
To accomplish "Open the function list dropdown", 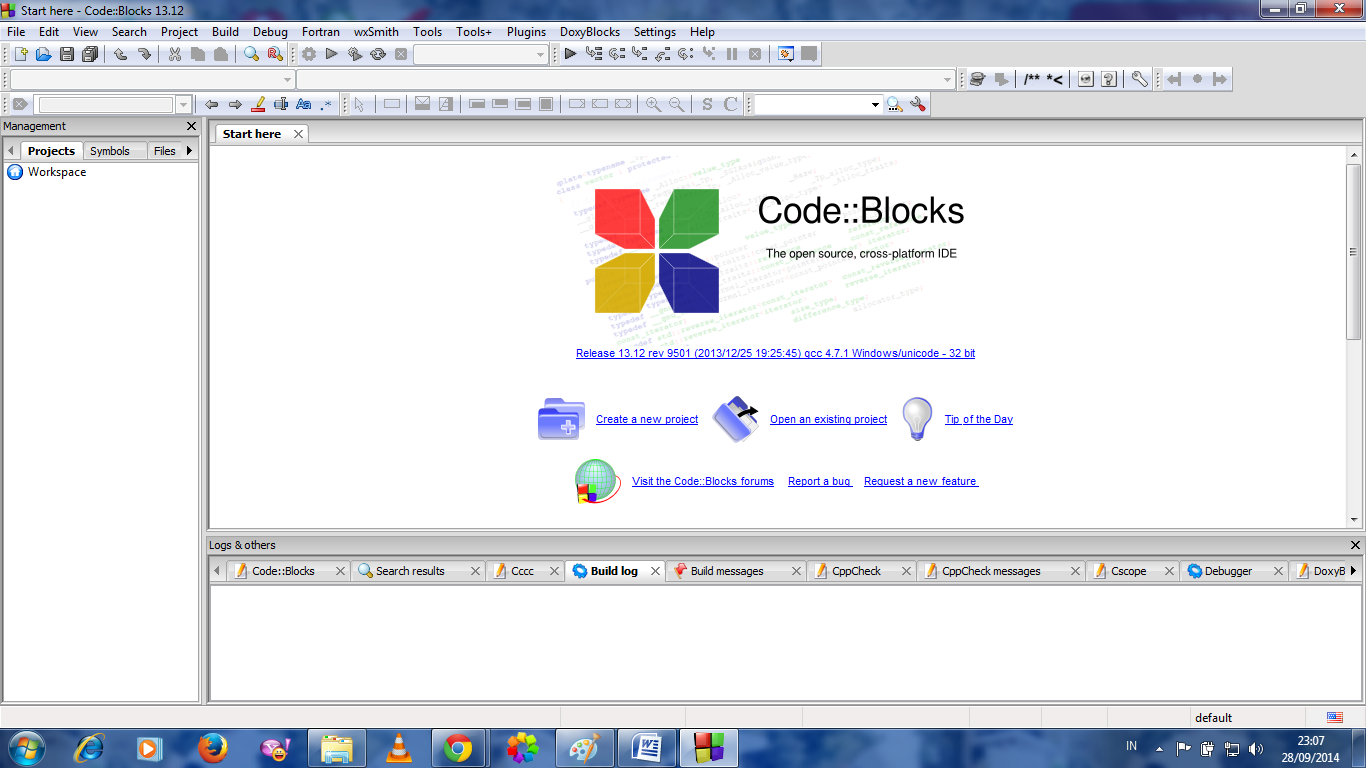I will [626, 79].
